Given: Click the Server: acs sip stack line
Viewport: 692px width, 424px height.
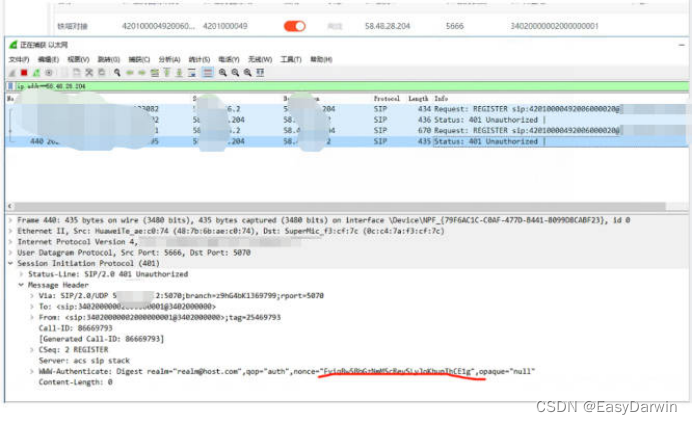Looking at the screenshot, I should 84,360.
